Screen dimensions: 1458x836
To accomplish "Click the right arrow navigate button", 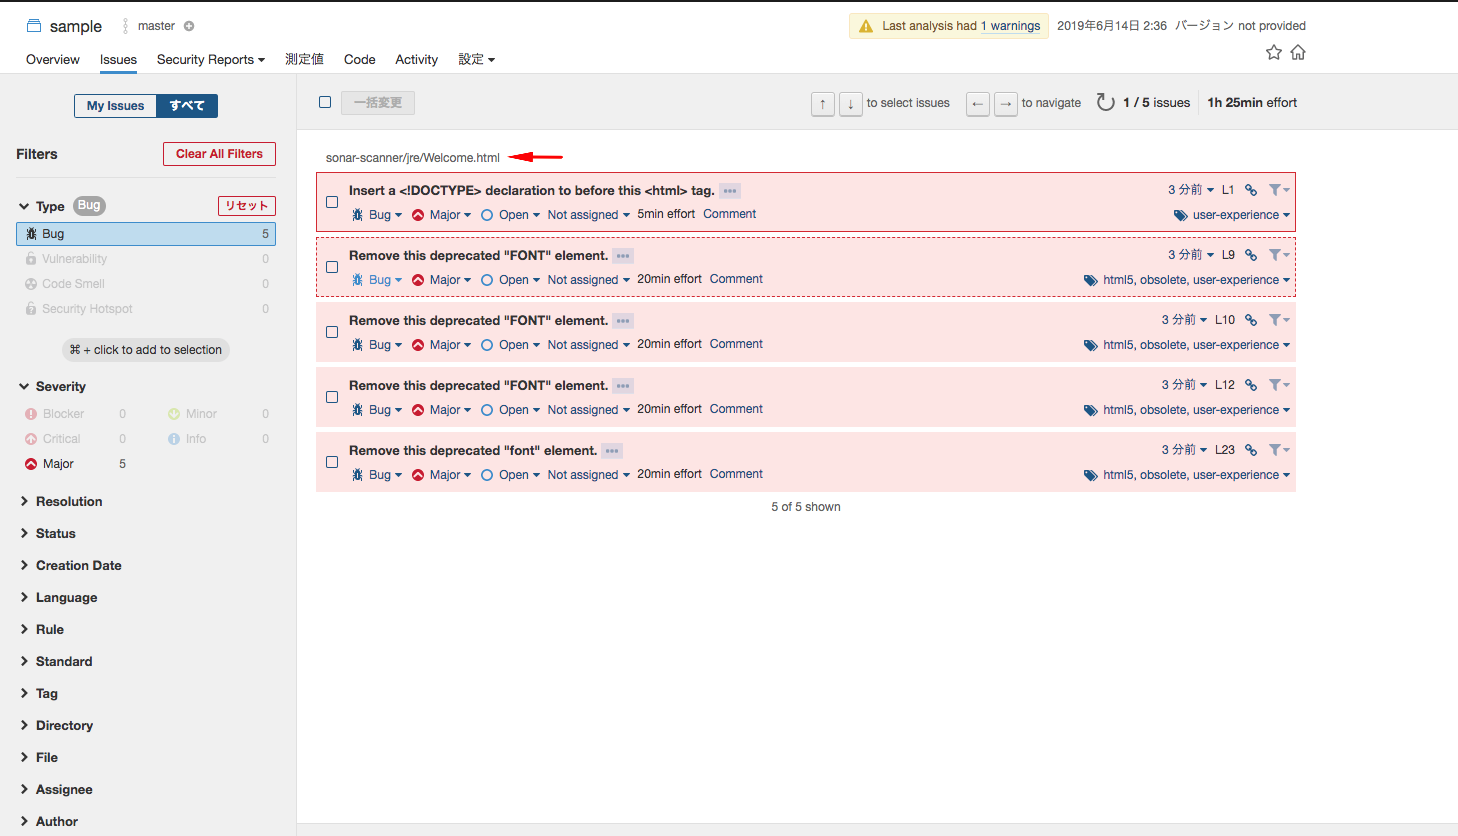I will point(1006,104).
